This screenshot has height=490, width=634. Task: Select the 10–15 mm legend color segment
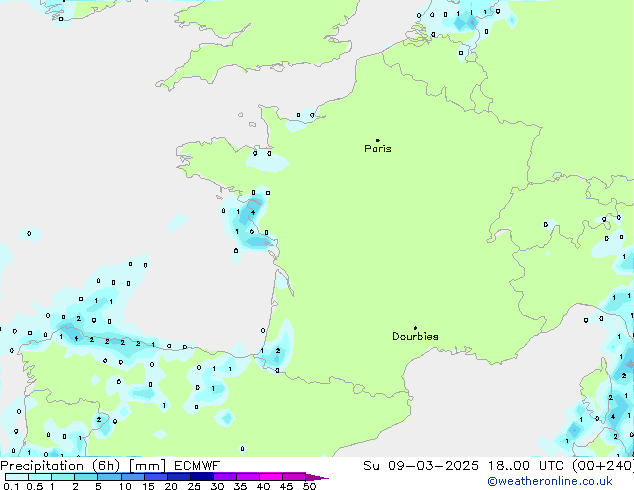coord(132,477)
